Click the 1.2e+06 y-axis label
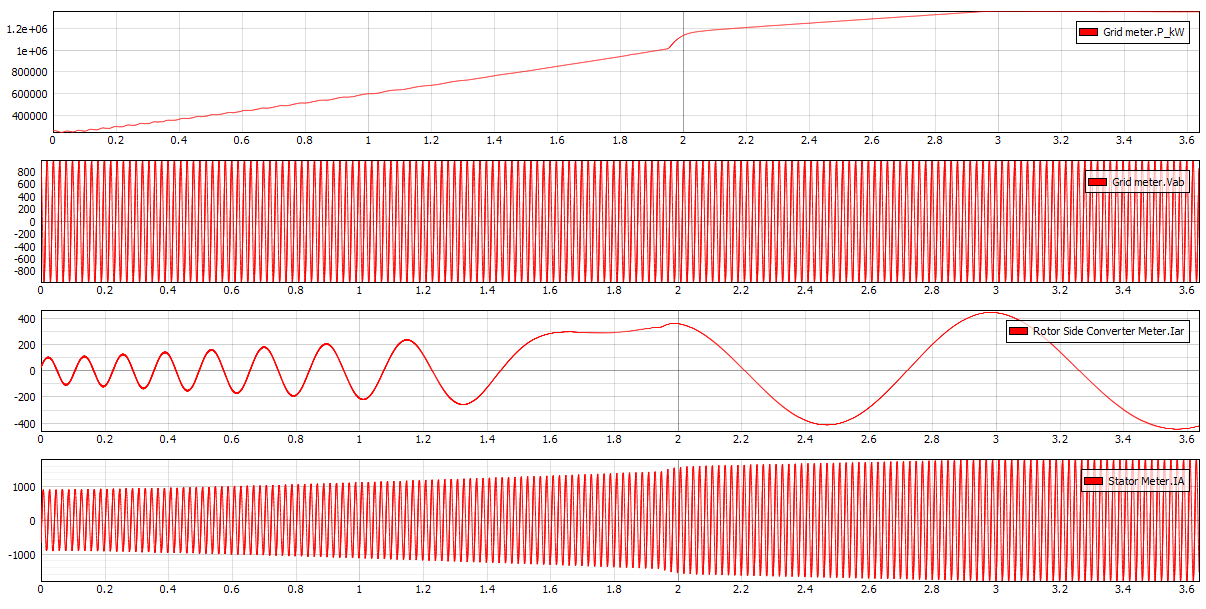1206x609 pixels. 26,29
